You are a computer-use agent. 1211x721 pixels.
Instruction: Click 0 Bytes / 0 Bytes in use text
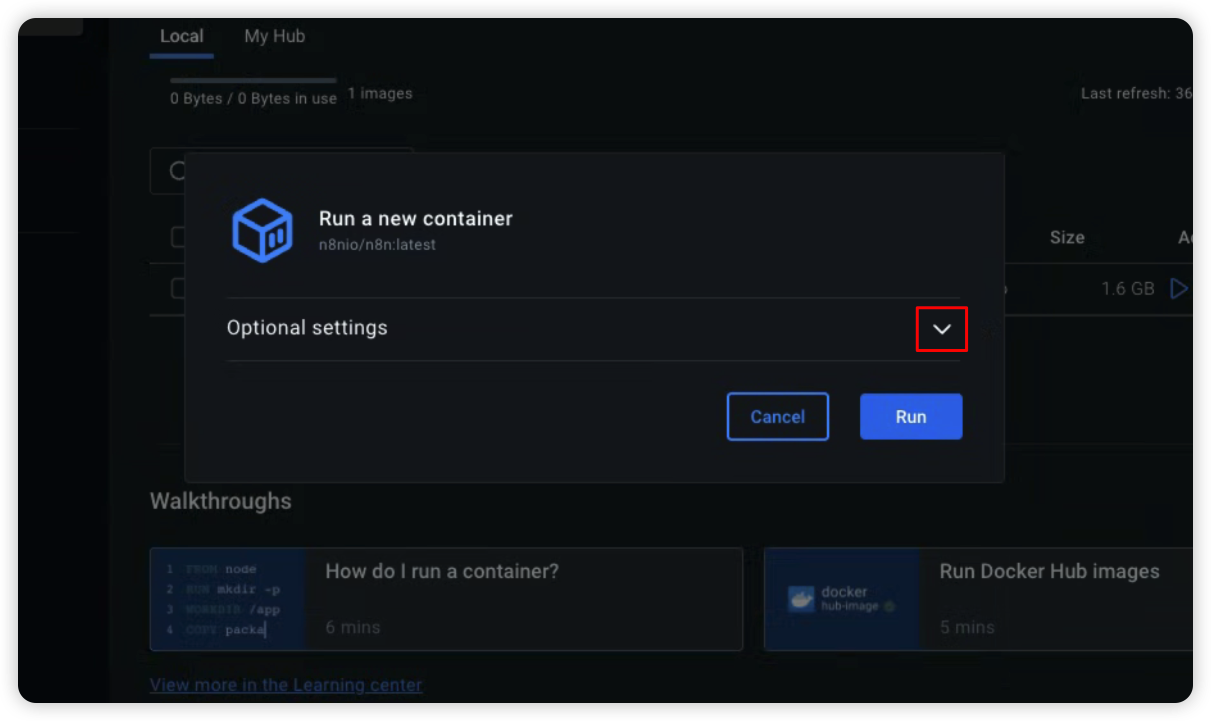253,99
